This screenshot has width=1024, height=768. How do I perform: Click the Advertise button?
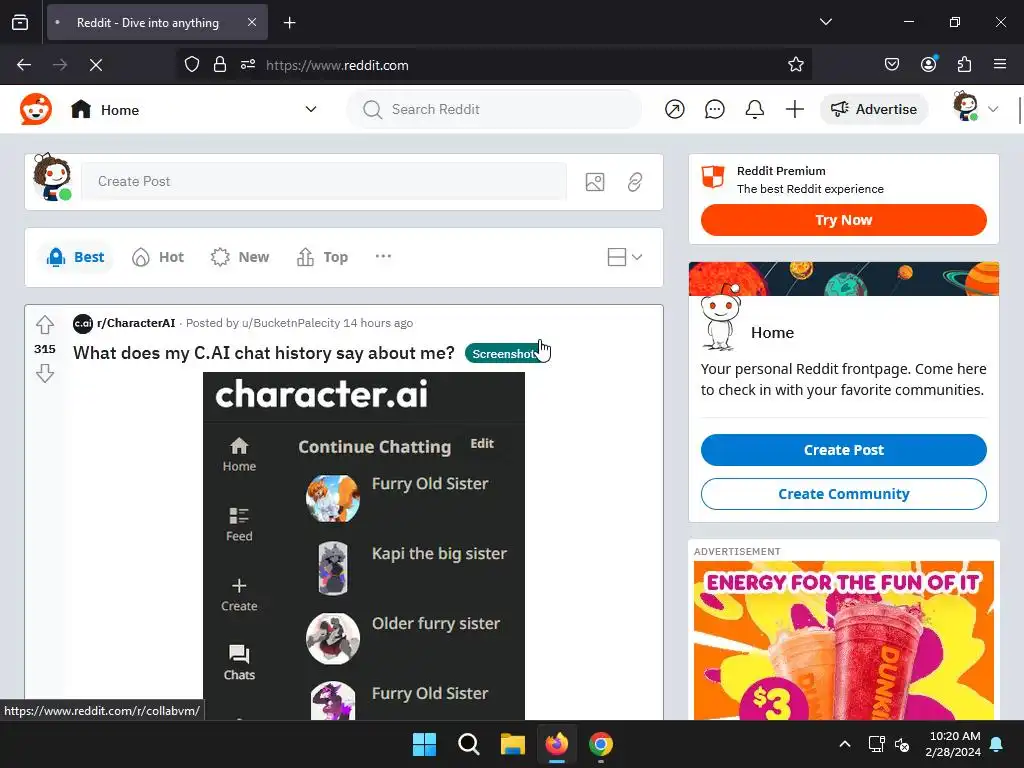click(x=874, y=109)
